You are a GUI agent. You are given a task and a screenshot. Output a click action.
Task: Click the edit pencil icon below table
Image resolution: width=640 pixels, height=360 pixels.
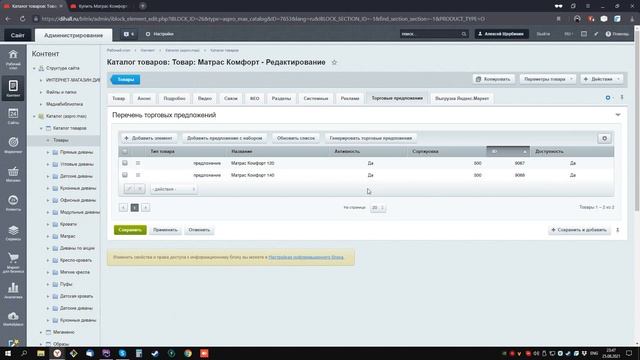[x=129, y=189]
